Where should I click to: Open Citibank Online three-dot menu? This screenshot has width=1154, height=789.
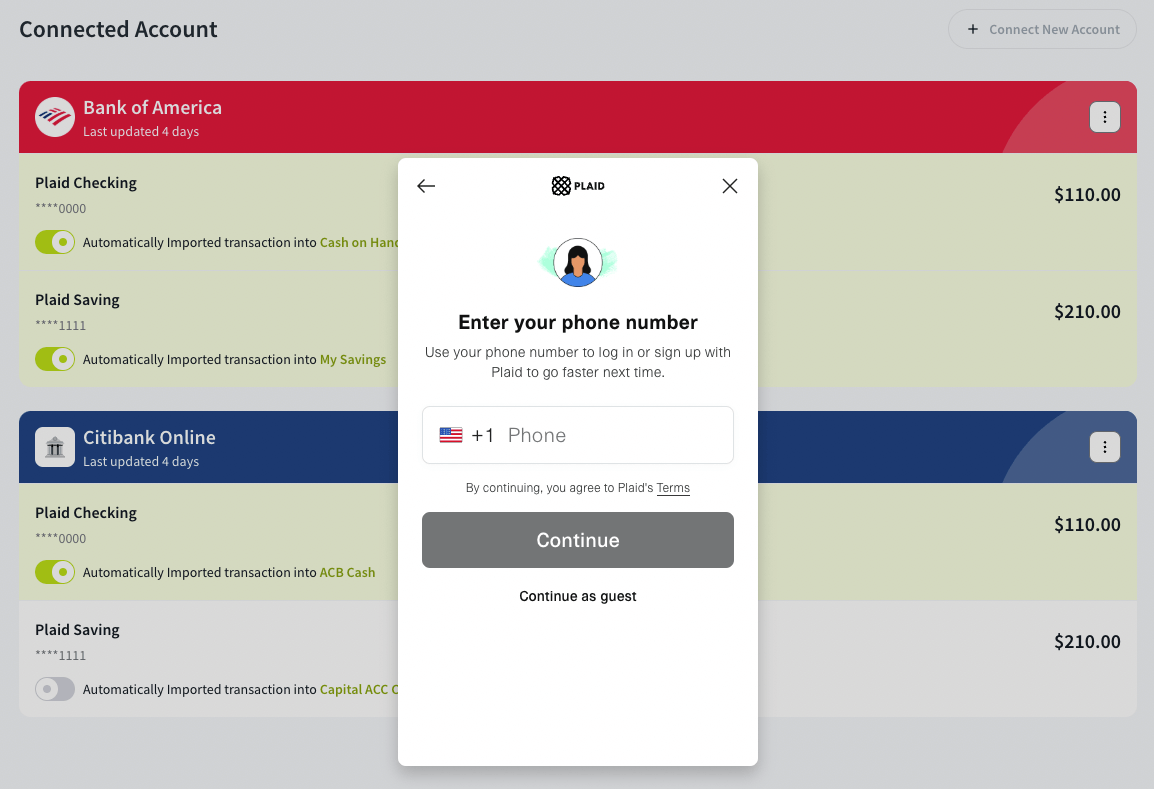pos(1105,447)
